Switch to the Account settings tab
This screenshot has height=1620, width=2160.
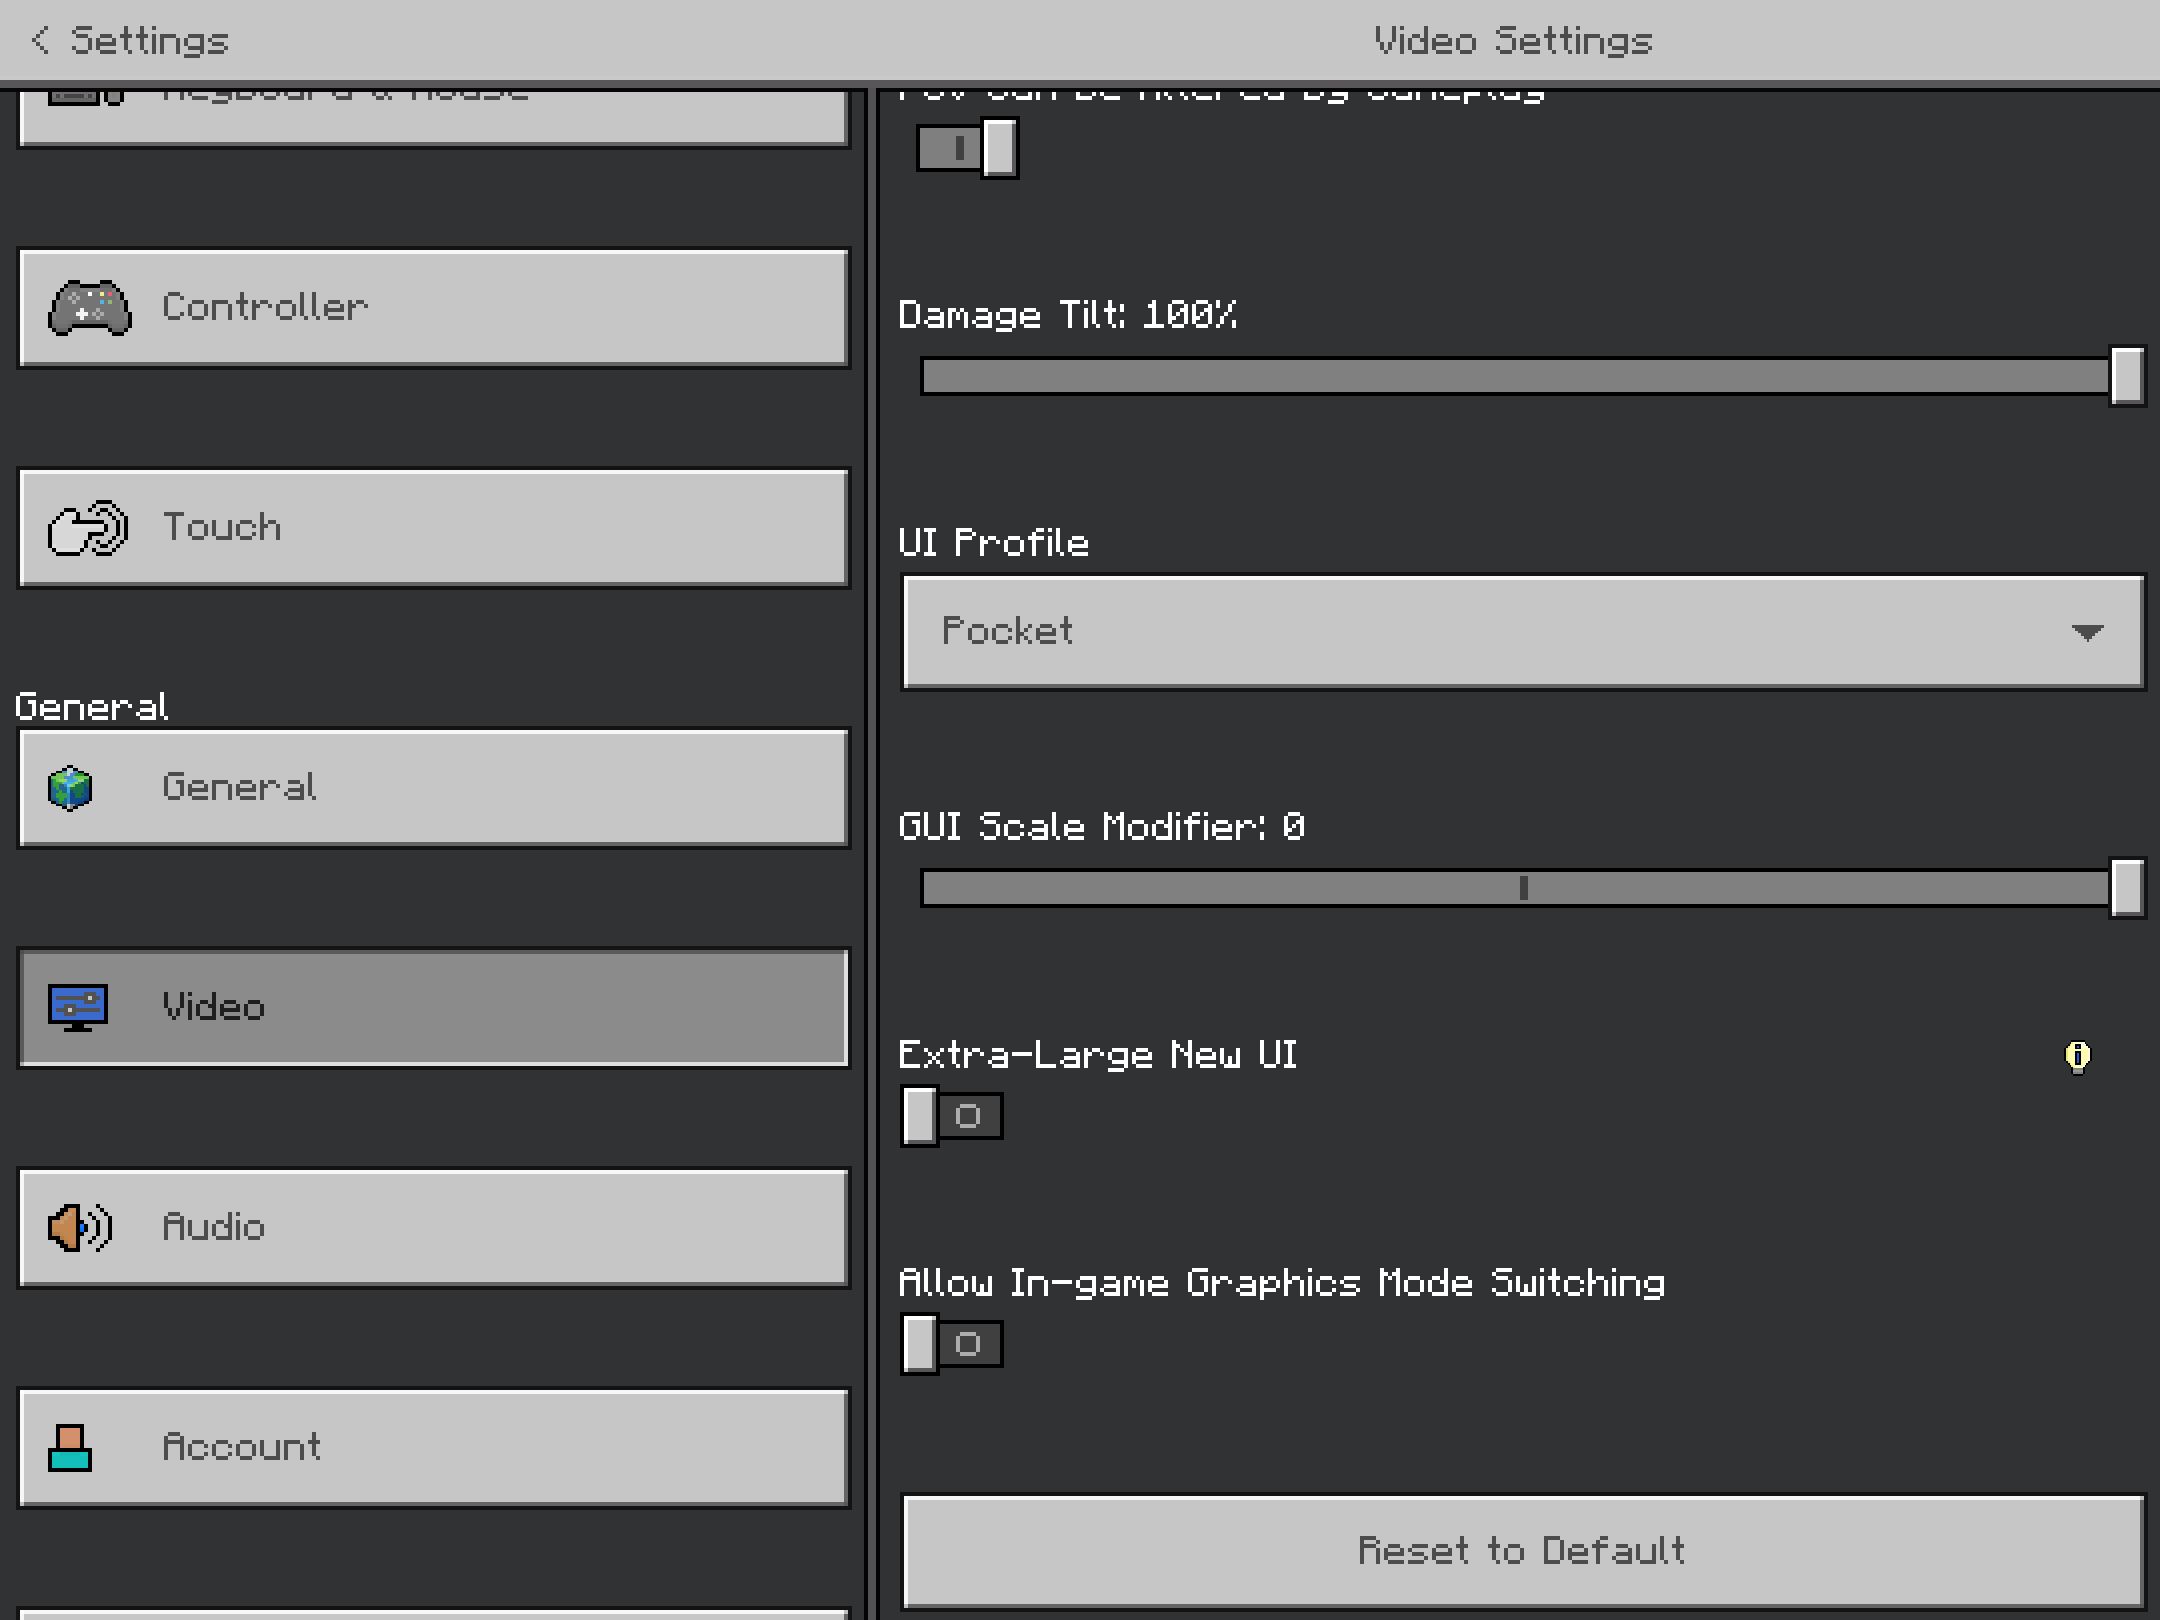point(432,1448)
